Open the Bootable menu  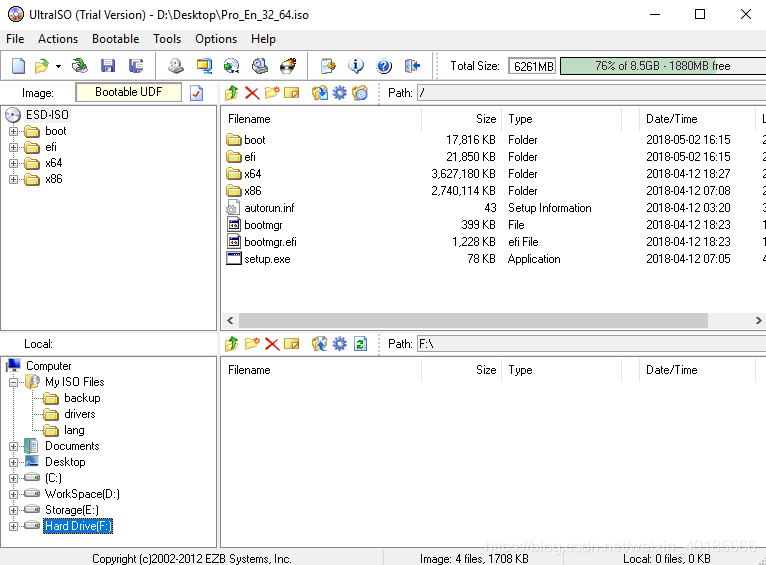pyautogui.click(x=115, y=39)
